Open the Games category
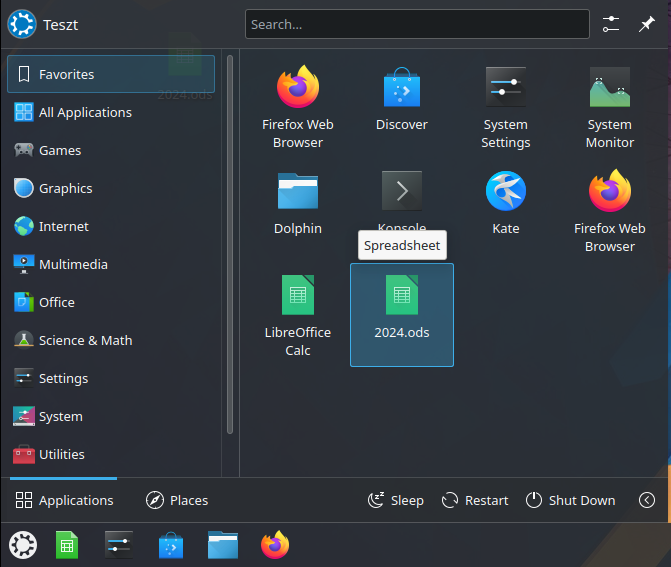Screen dimensions: 671x567 click(x=111, y=150)
